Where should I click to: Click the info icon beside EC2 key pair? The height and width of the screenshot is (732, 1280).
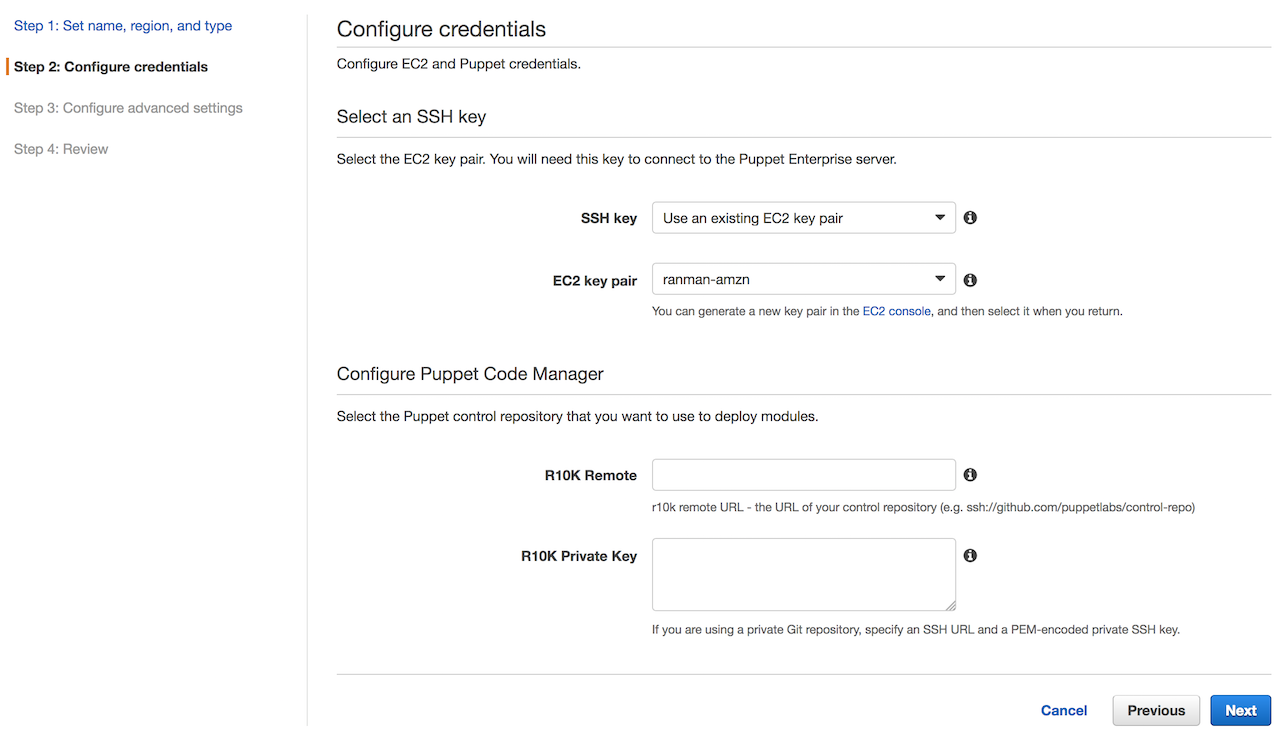970,280
